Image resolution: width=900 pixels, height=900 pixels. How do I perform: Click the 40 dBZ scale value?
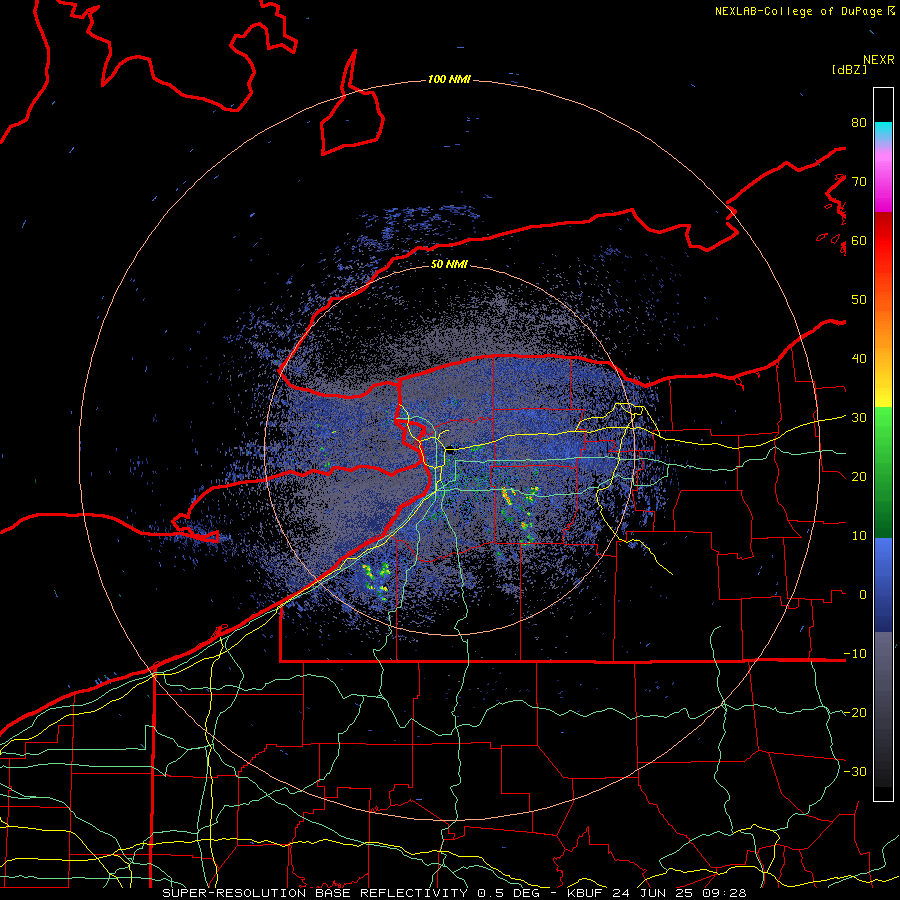[x=859, y=359]
